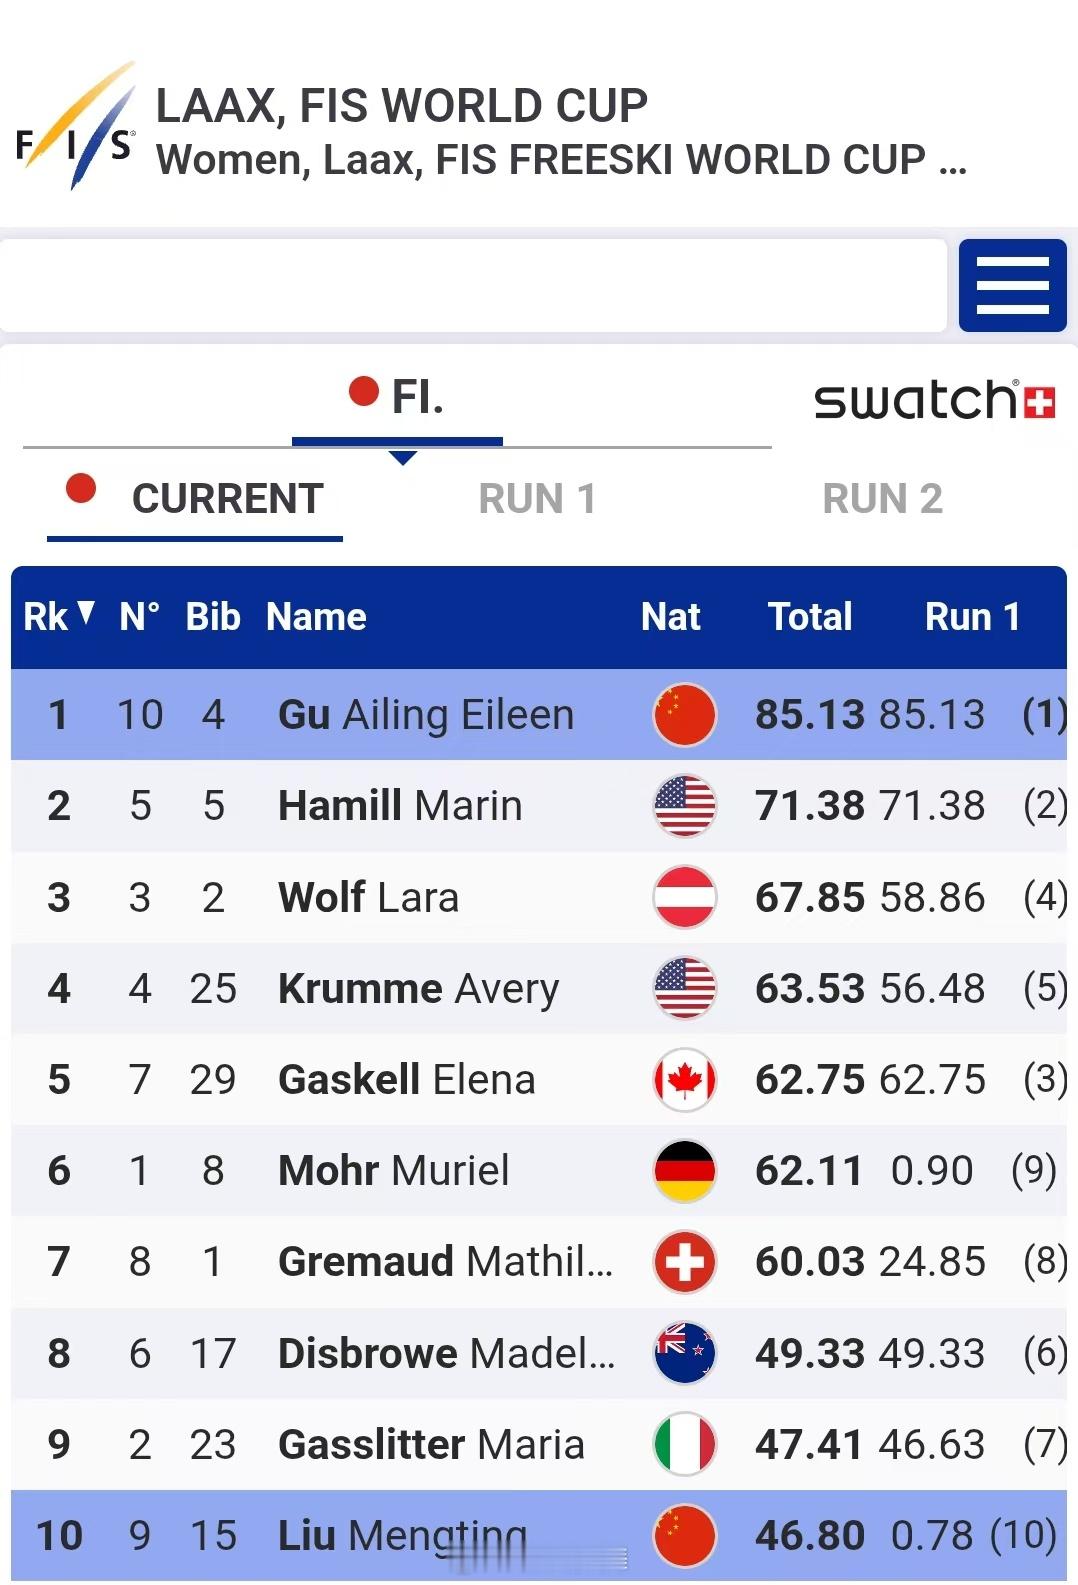Select Liu Mengting result row
1078x1585 pixels.
tap(539, 1535)
